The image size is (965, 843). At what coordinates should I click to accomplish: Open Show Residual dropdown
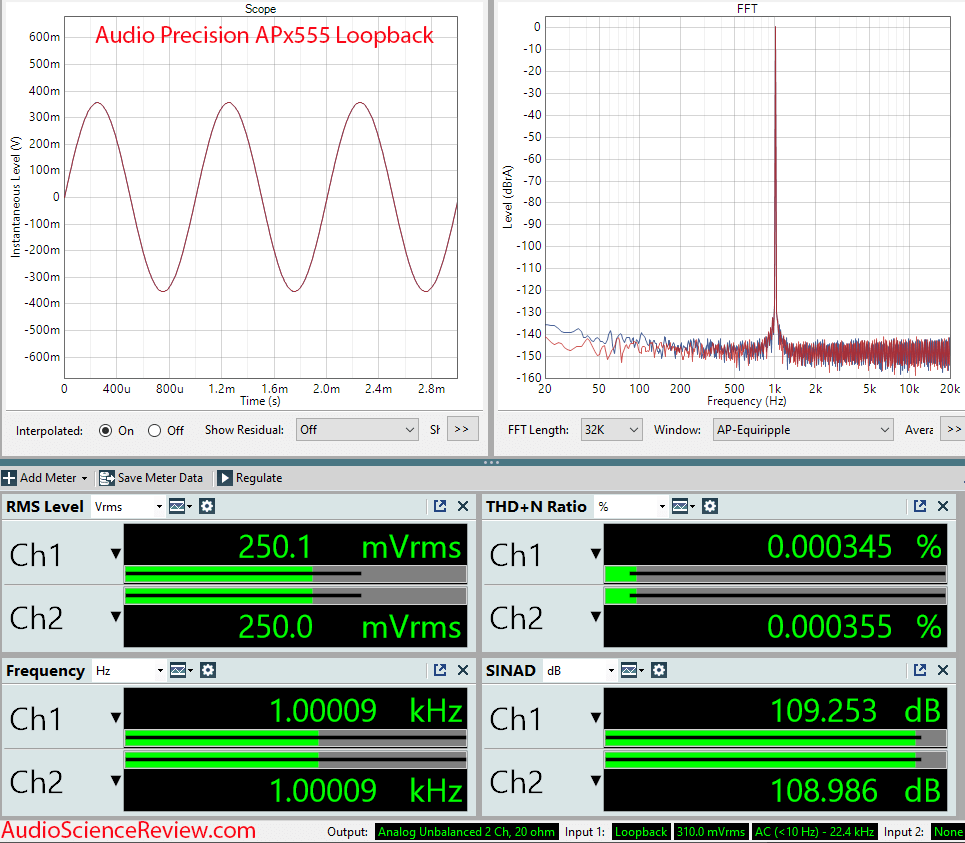[x=357, y=429]
